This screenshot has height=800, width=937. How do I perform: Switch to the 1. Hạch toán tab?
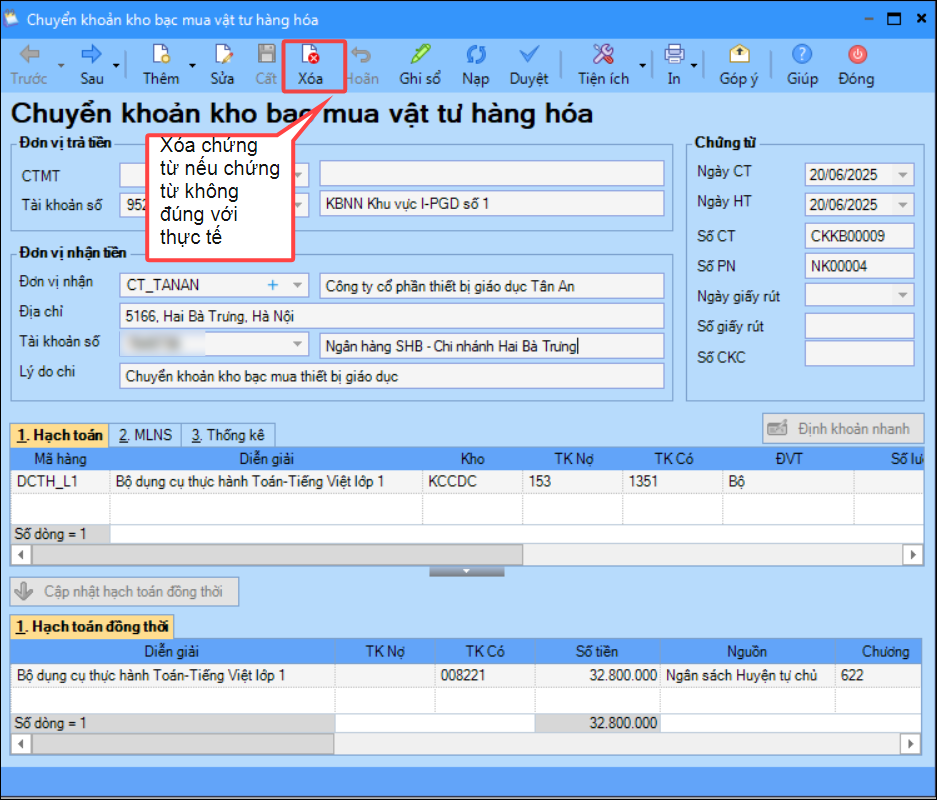(59, 435)
